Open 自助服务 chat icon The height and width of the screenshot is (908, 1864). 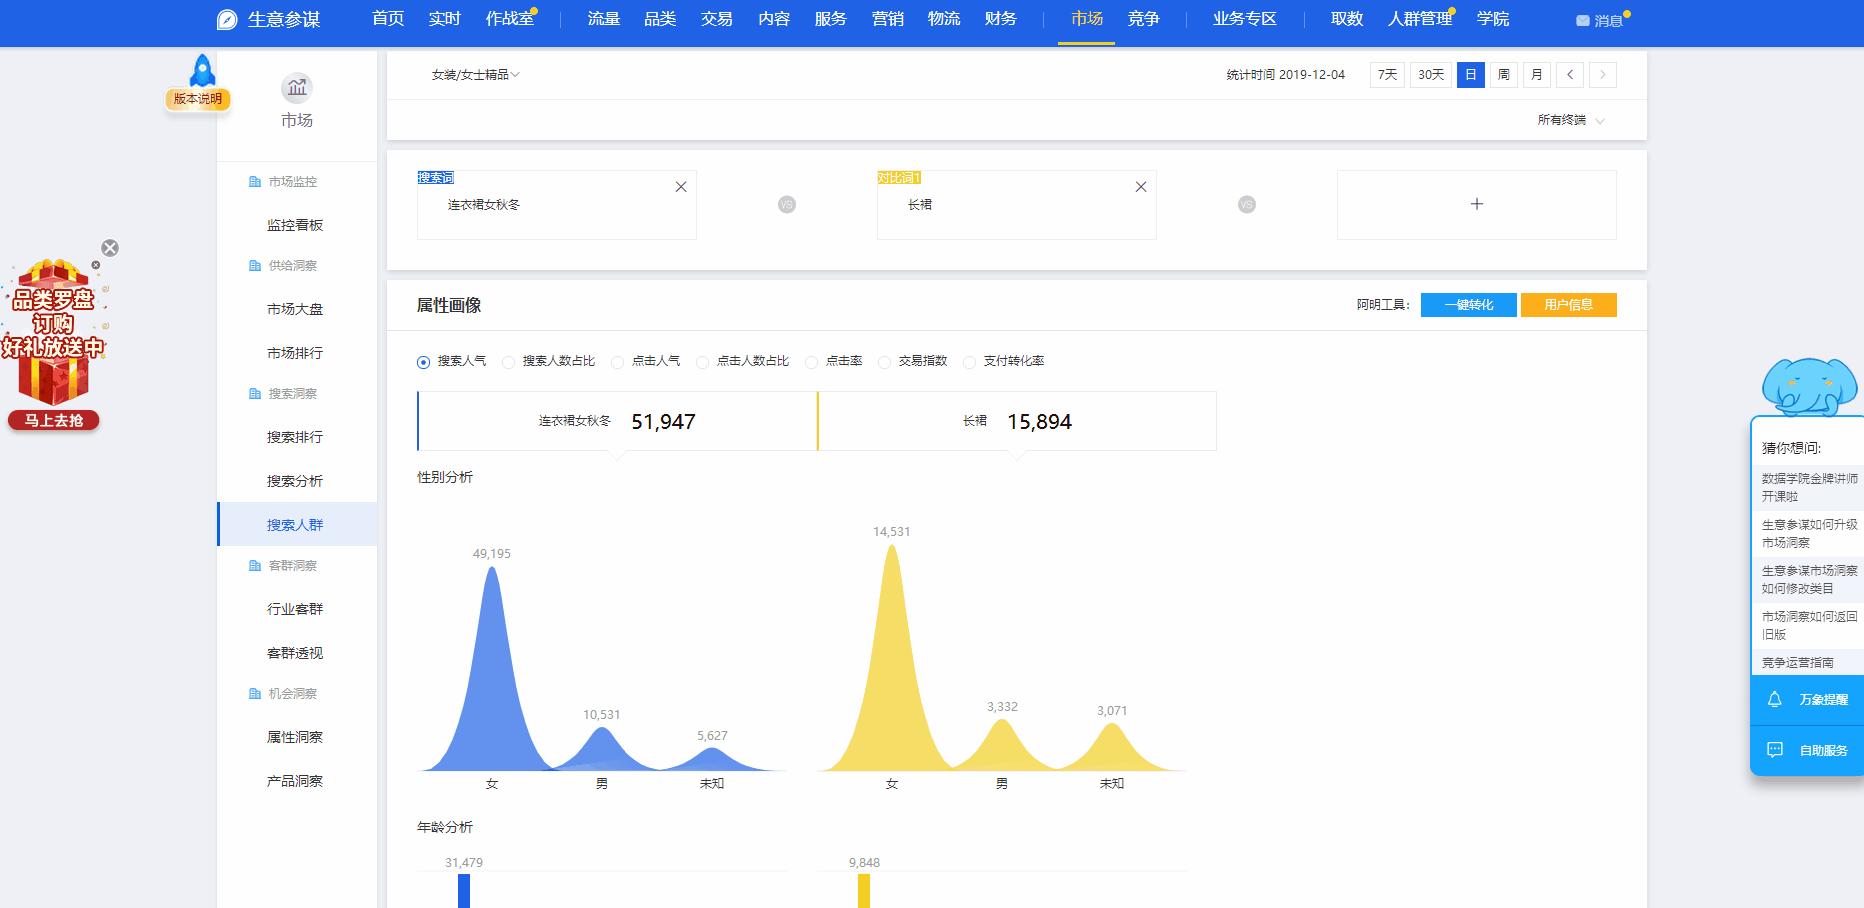(x=1775, y=750)
